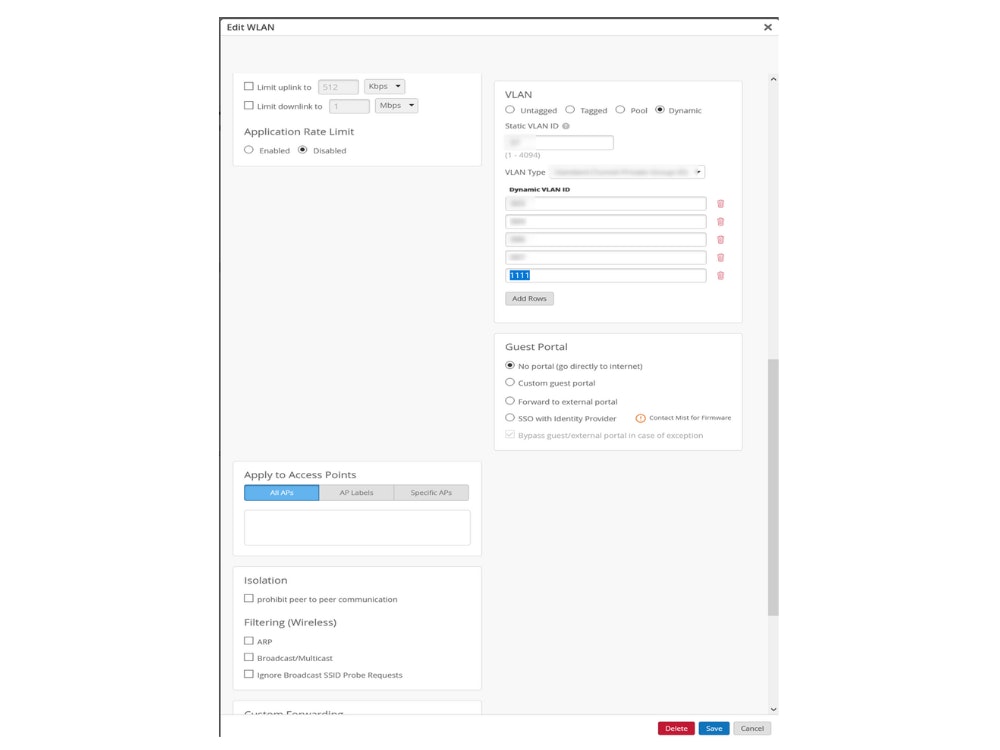Enable the Limit uplink checkbox

249,87
